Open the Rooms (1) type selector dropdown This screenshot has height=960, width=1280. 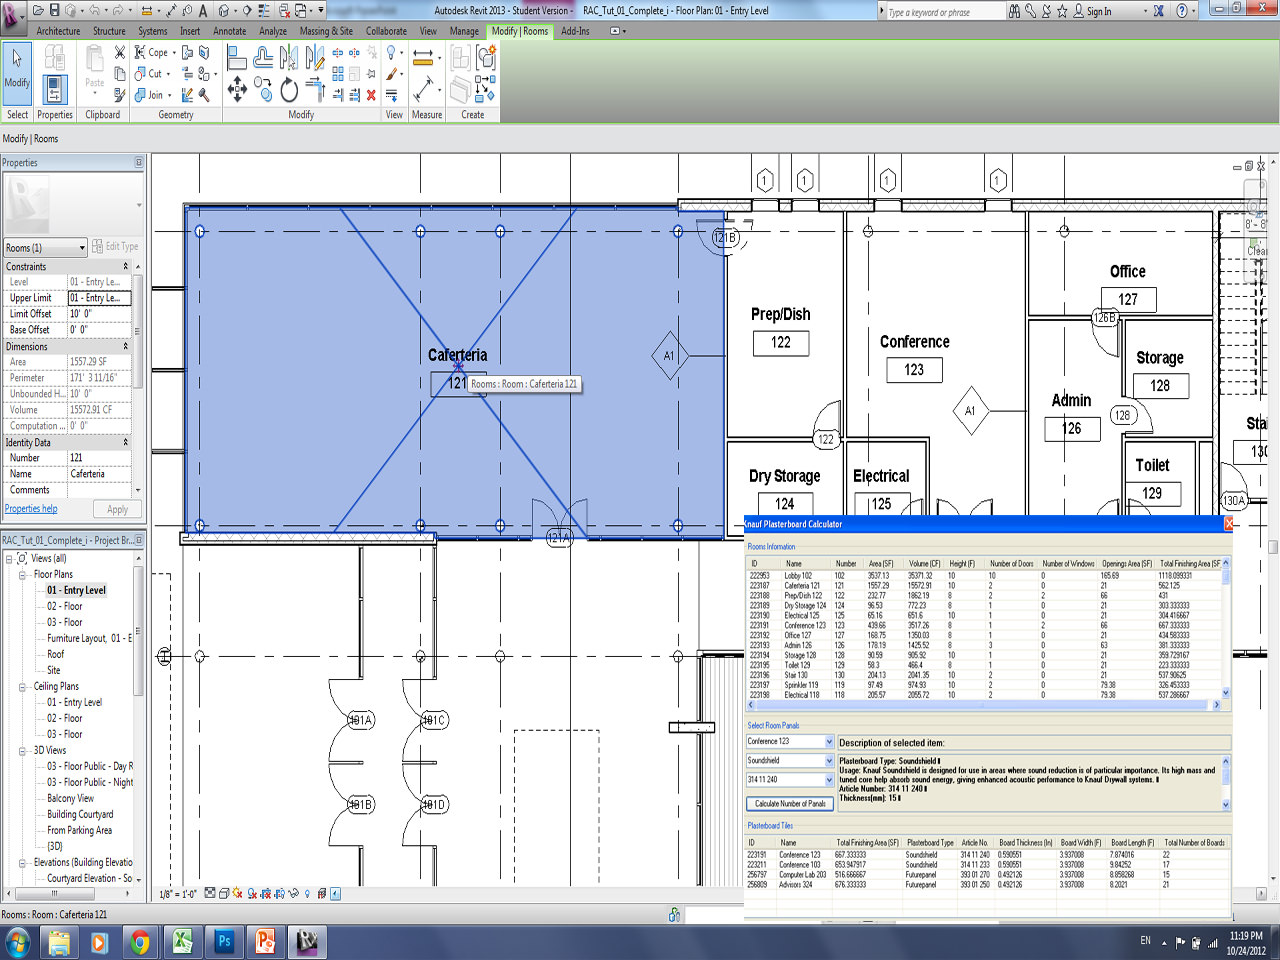tap(82, 248)
